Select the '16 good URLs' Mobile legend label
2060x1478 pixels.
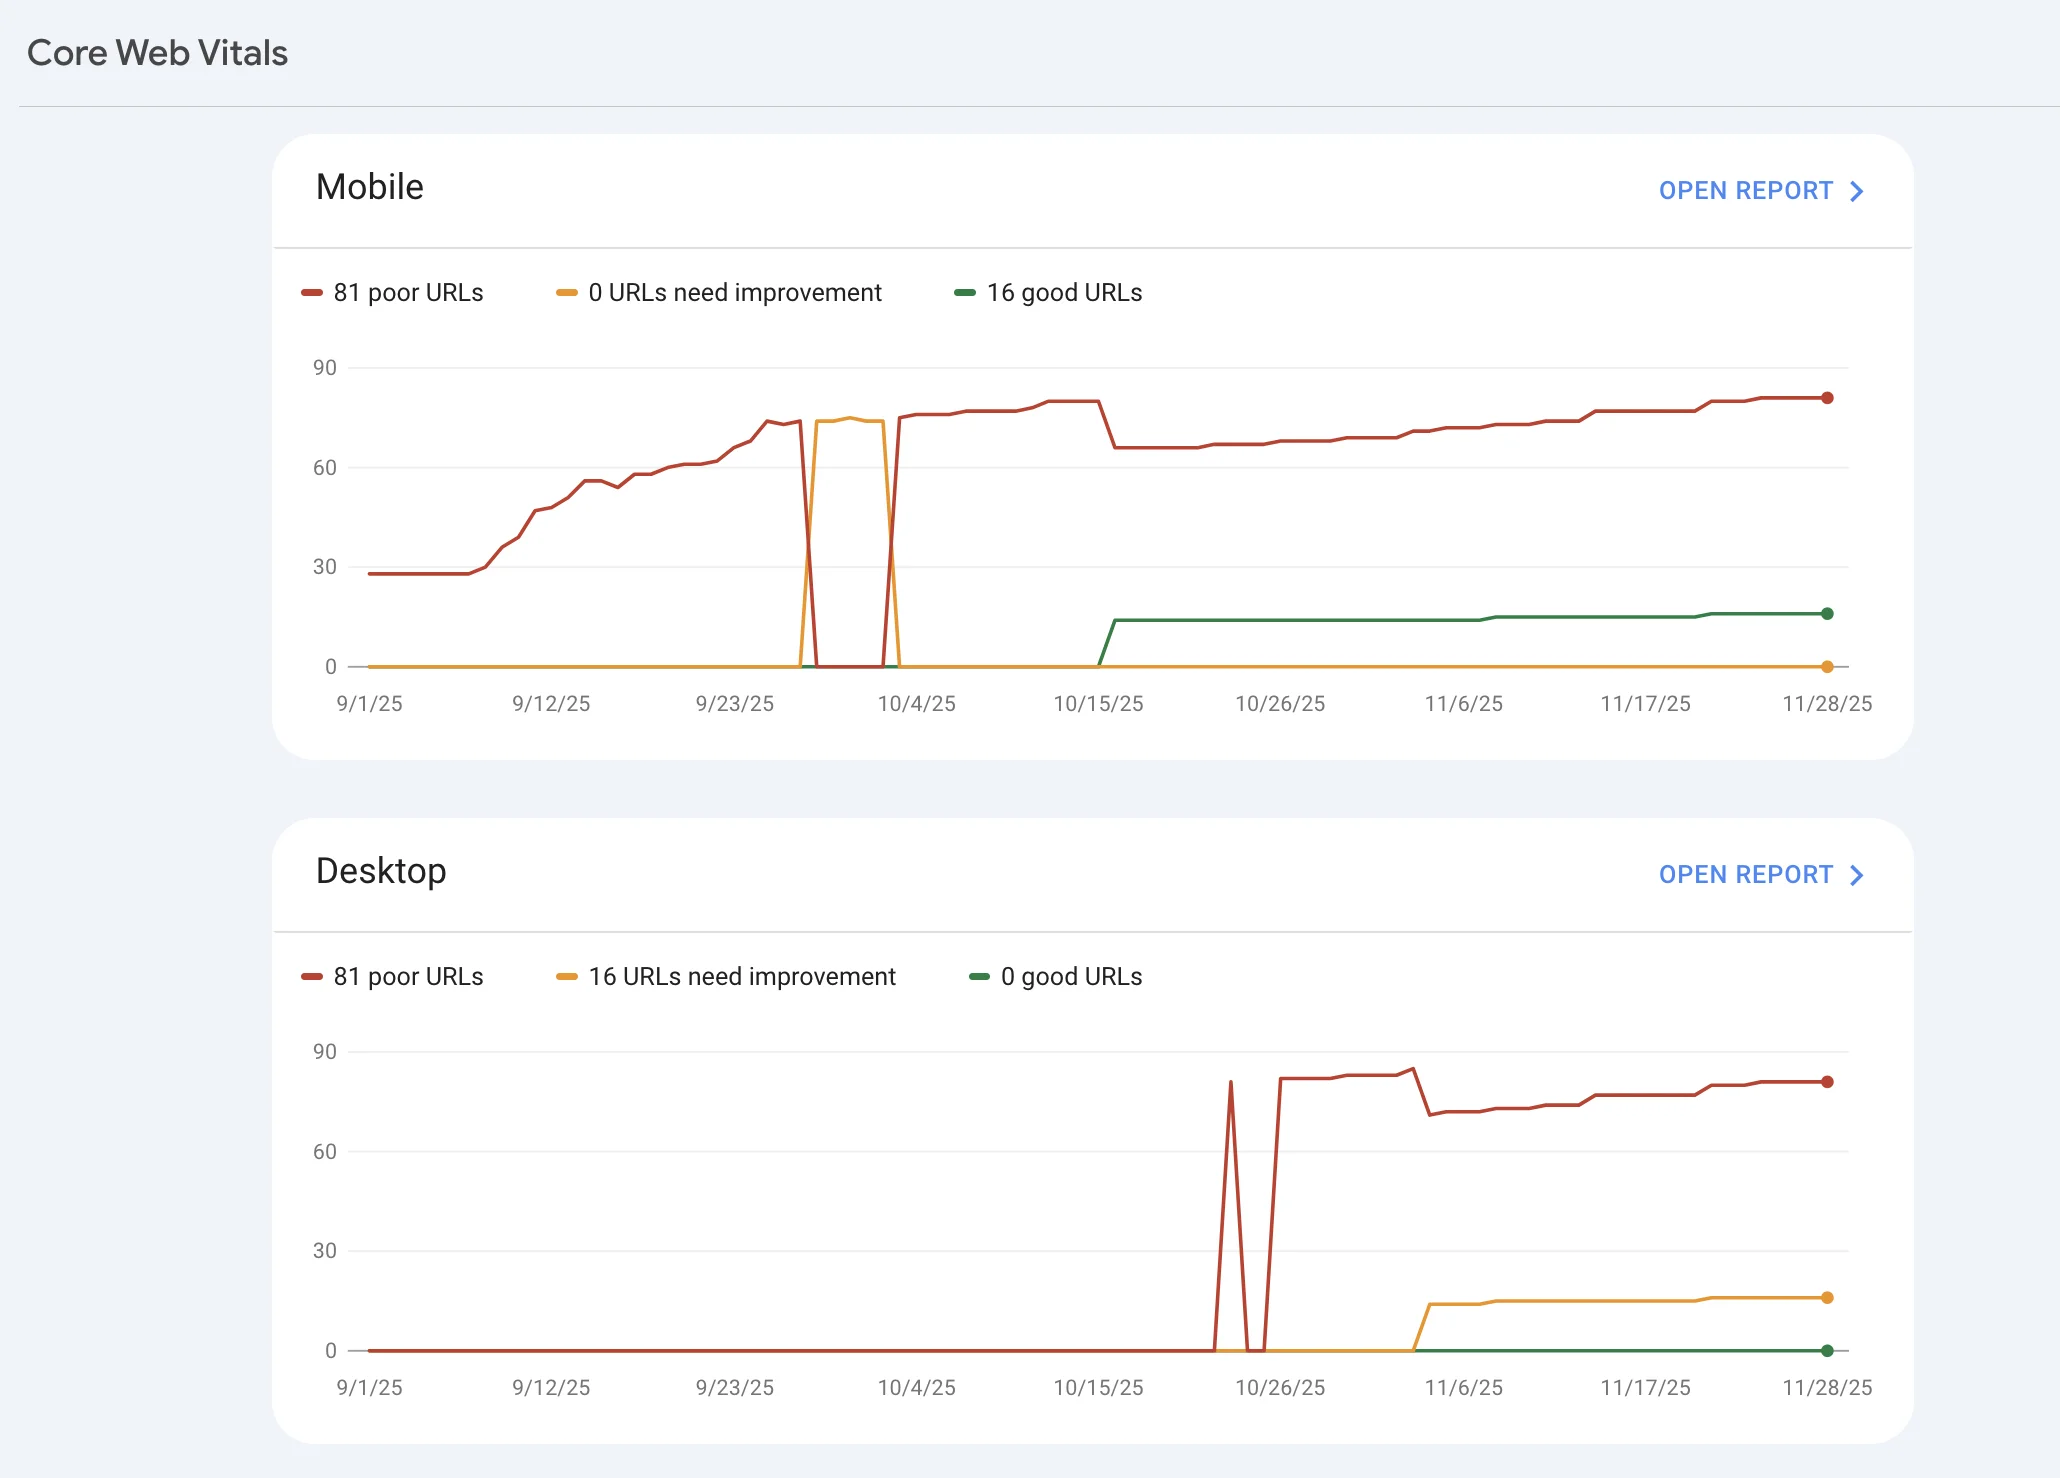(x=1064, y=293)
